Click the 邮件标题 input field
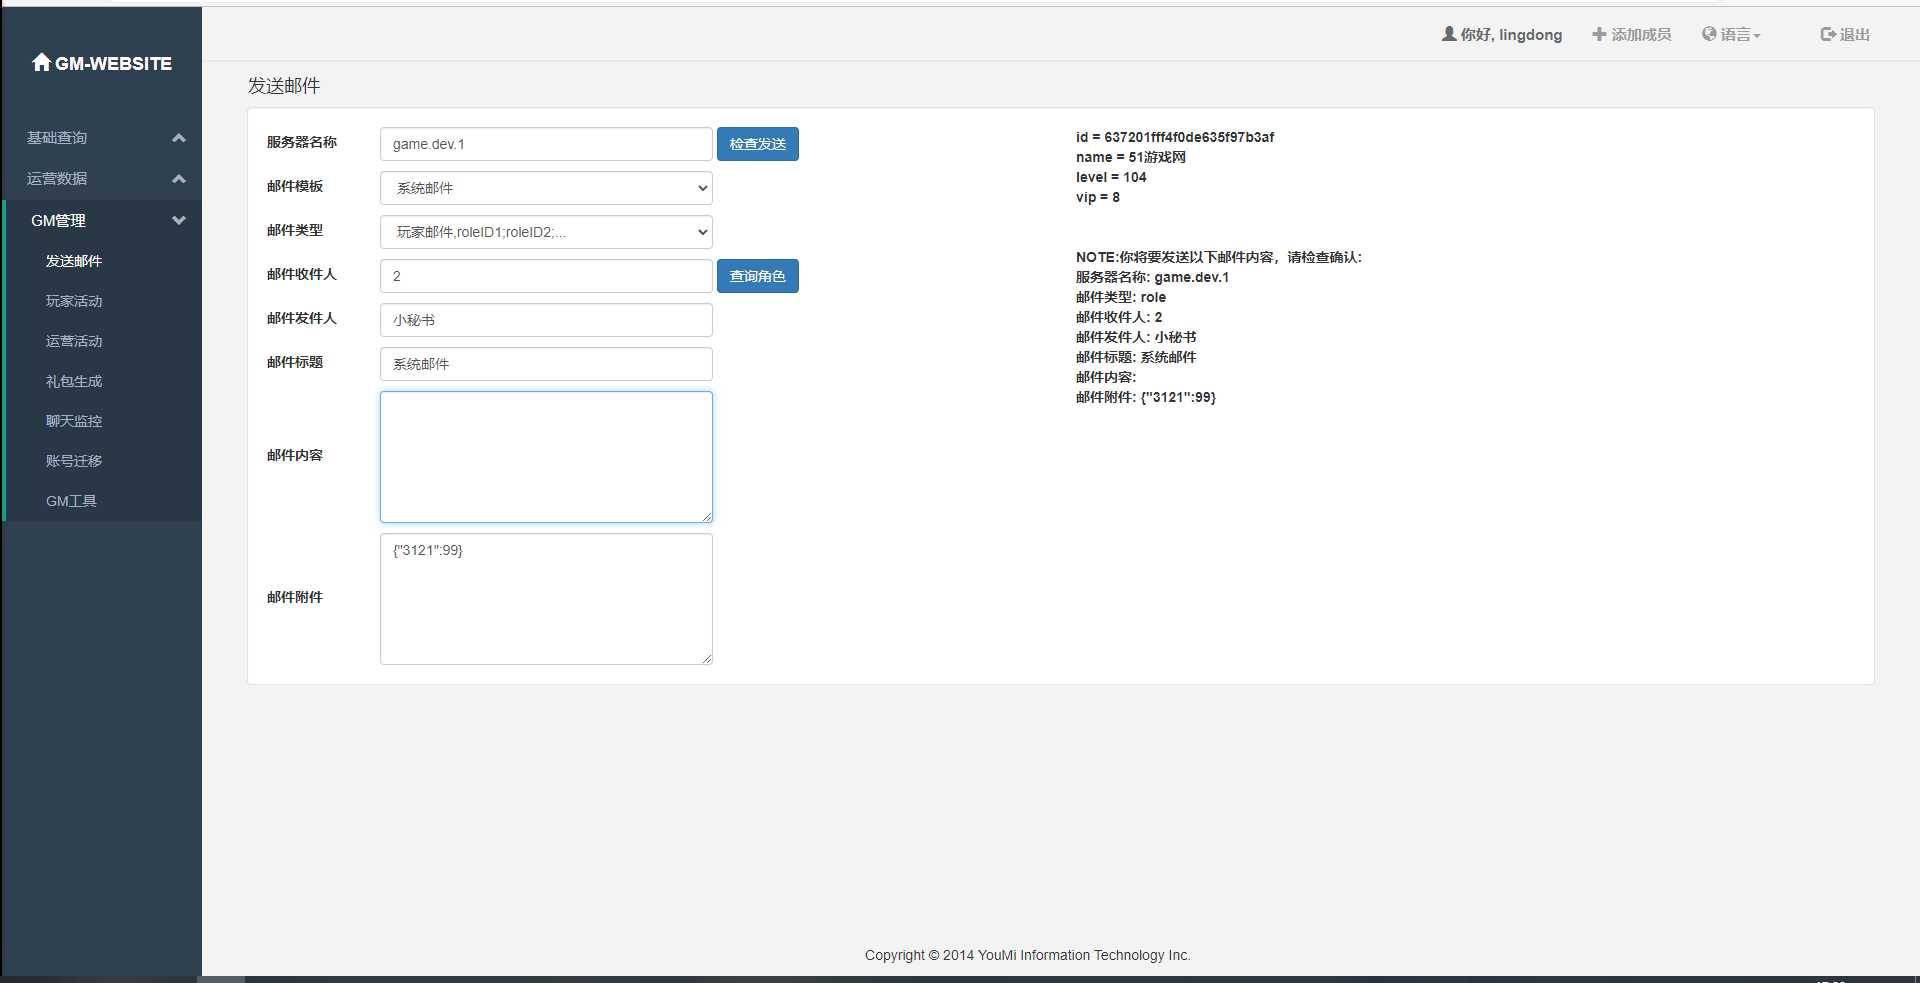The image size is (1920, 983). [546, 364]
